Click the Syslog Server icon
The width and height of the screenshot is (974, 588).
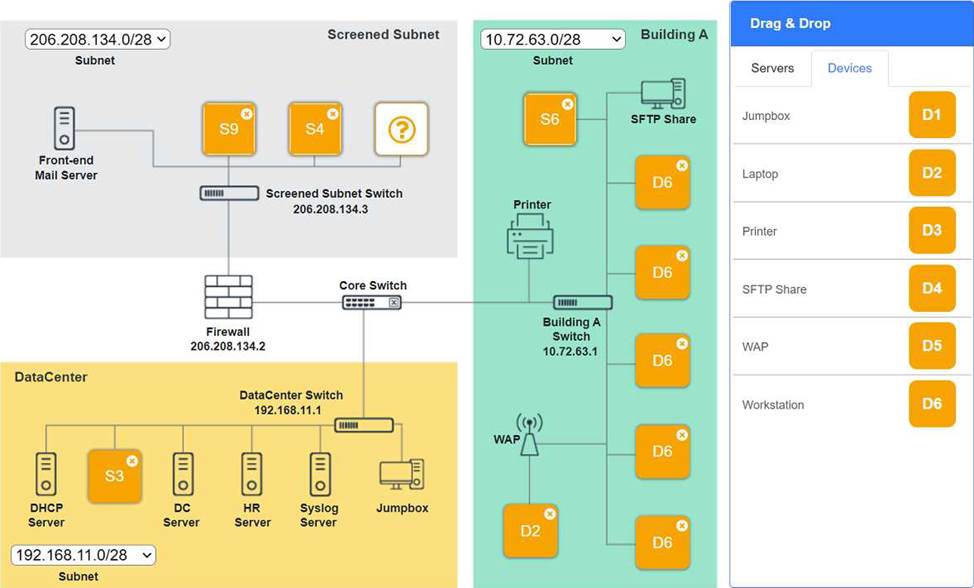[320, 474]
